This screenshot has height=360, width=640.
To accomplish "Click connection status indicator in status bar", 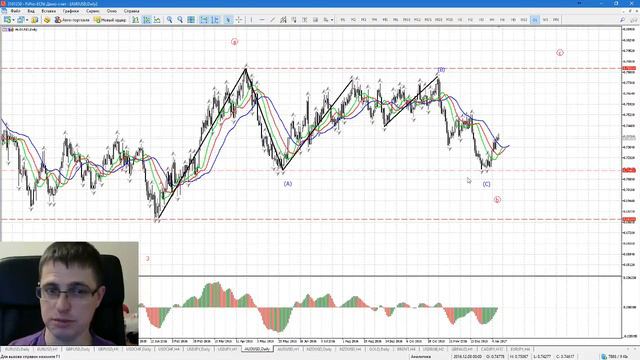I will click(x=614, y=356).
